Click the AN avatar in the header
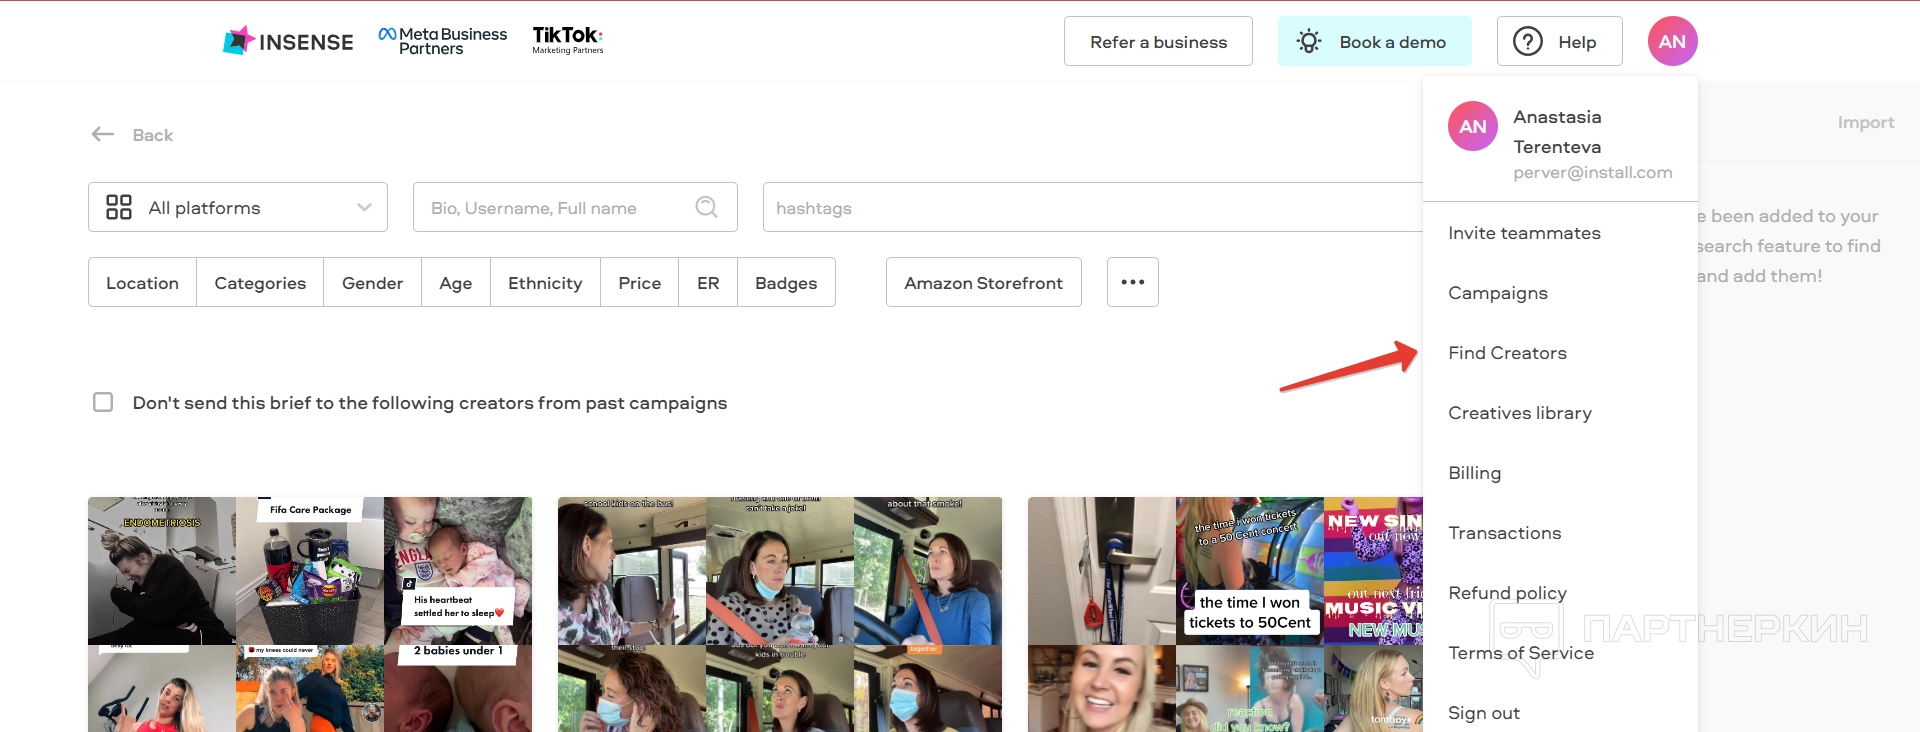This screenshot has height=732, width=1920. tap(1672, 41)
